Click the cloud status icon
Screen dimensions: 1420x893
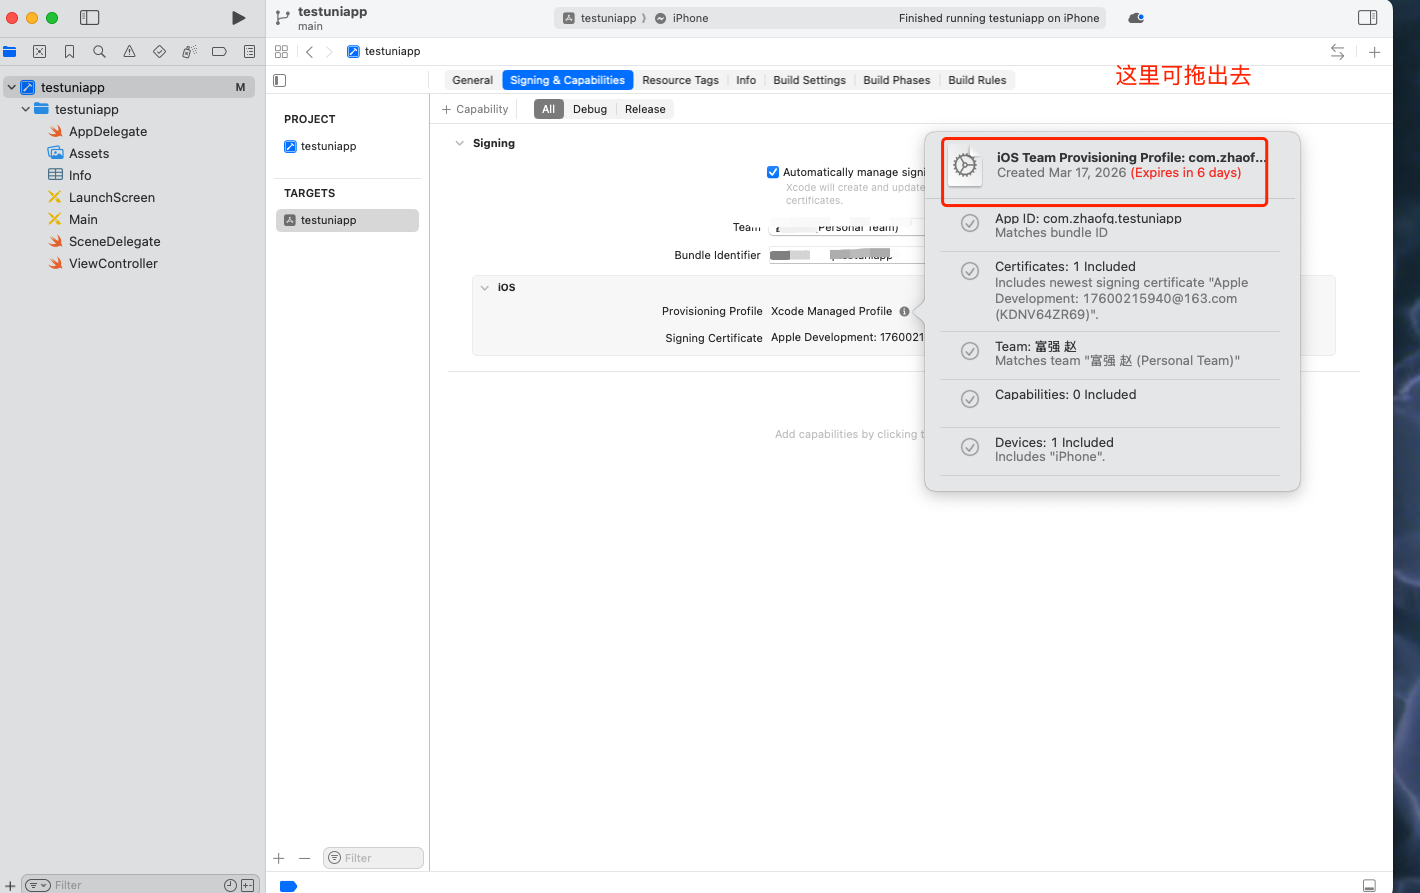[x=1135, y=18]
